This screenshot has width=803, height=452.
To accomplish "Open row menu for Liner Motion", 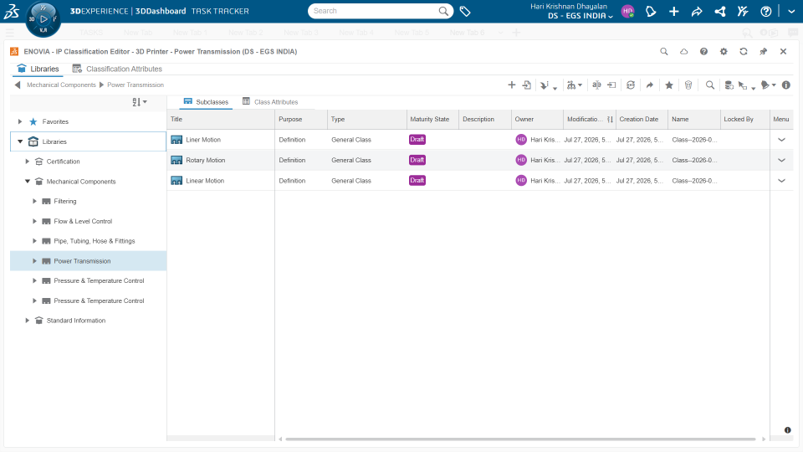I will pyautogui.click(x=781, y=140).
